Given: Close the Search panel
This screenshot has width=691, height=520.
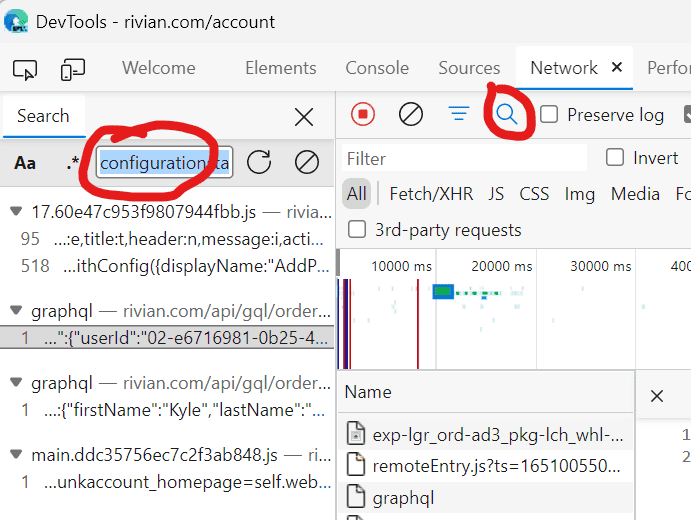Looking at the screenshot, I should coord(304,117).
